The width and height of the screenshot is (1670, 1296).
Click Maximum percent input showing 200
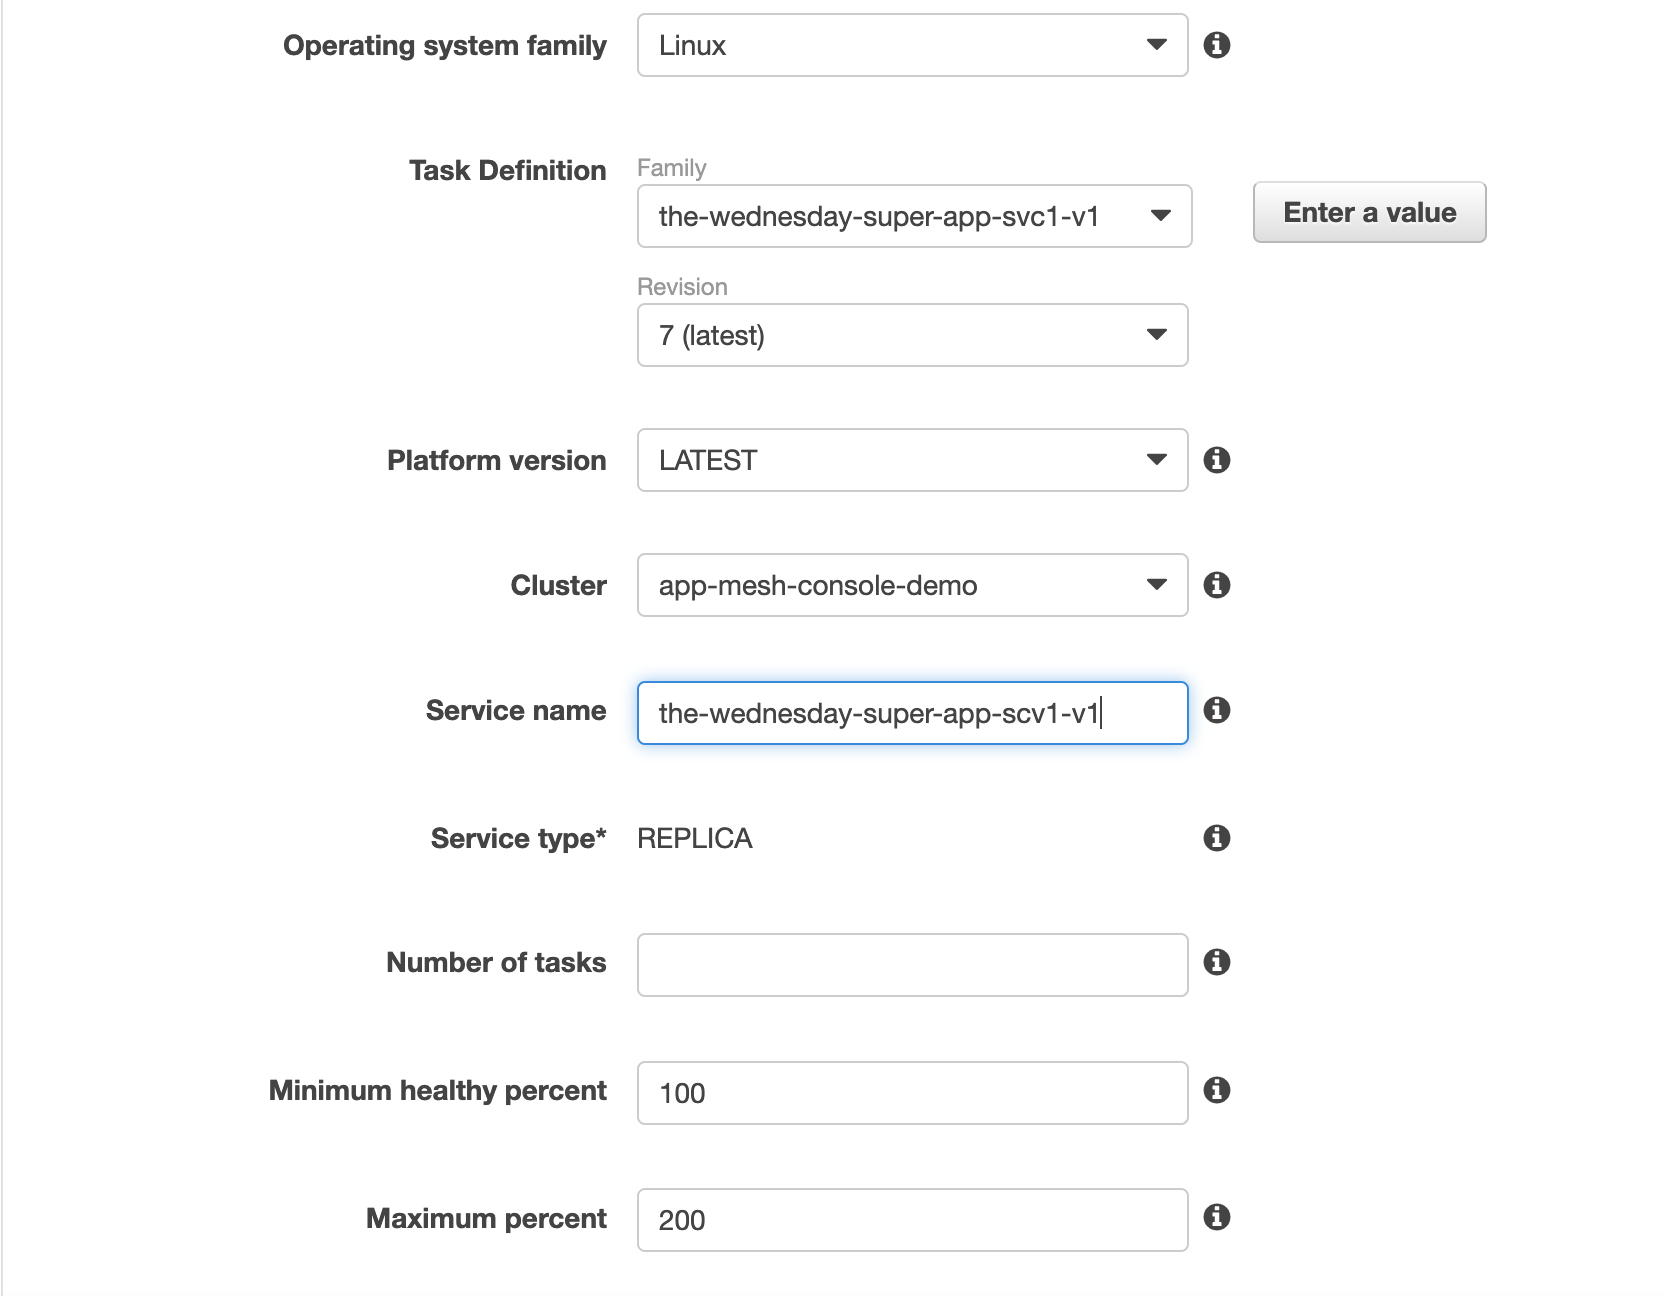[912, 1220]
